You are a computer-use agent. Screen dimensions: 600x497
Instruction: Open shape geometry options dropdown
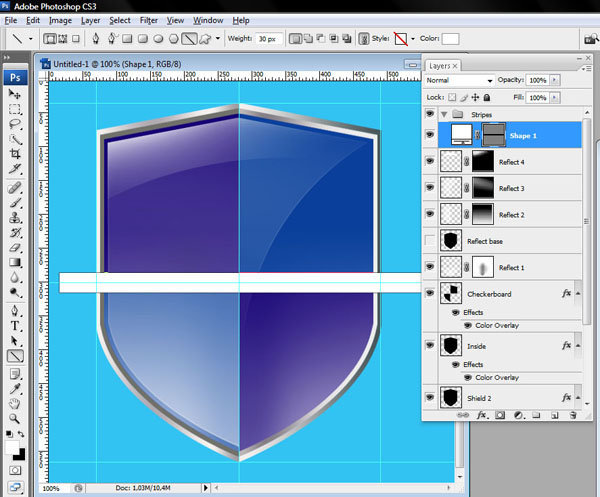point(218,39)
